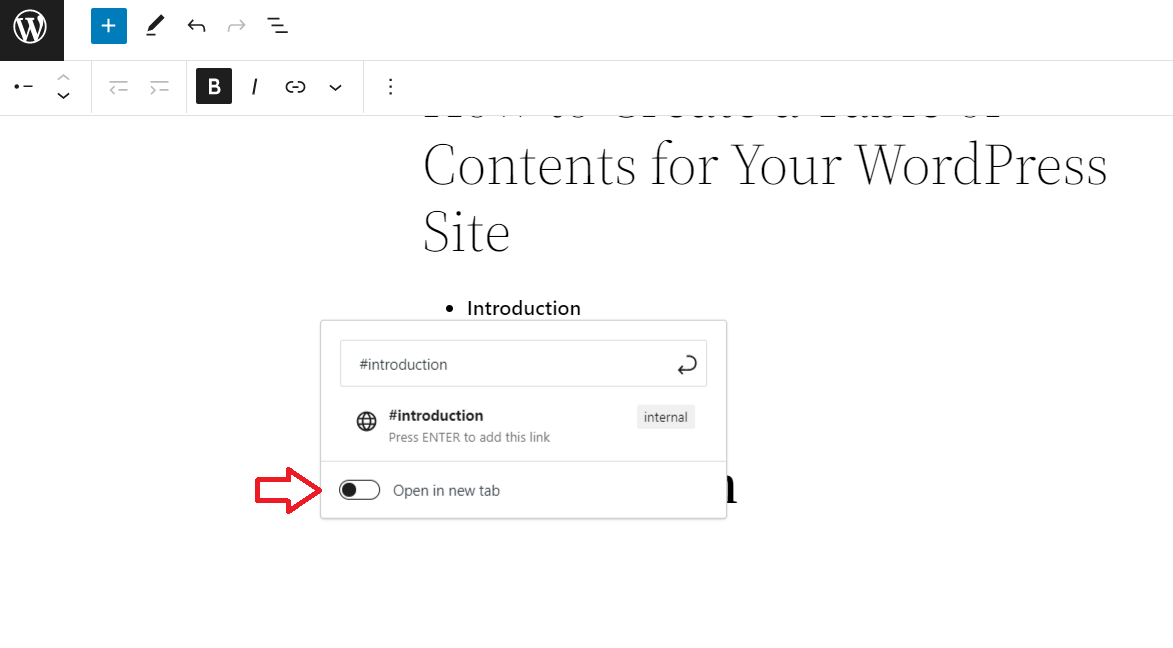The image size is (1173, 648).
Task: Click the Introduction list item text
Action: (x=524, y=308)
